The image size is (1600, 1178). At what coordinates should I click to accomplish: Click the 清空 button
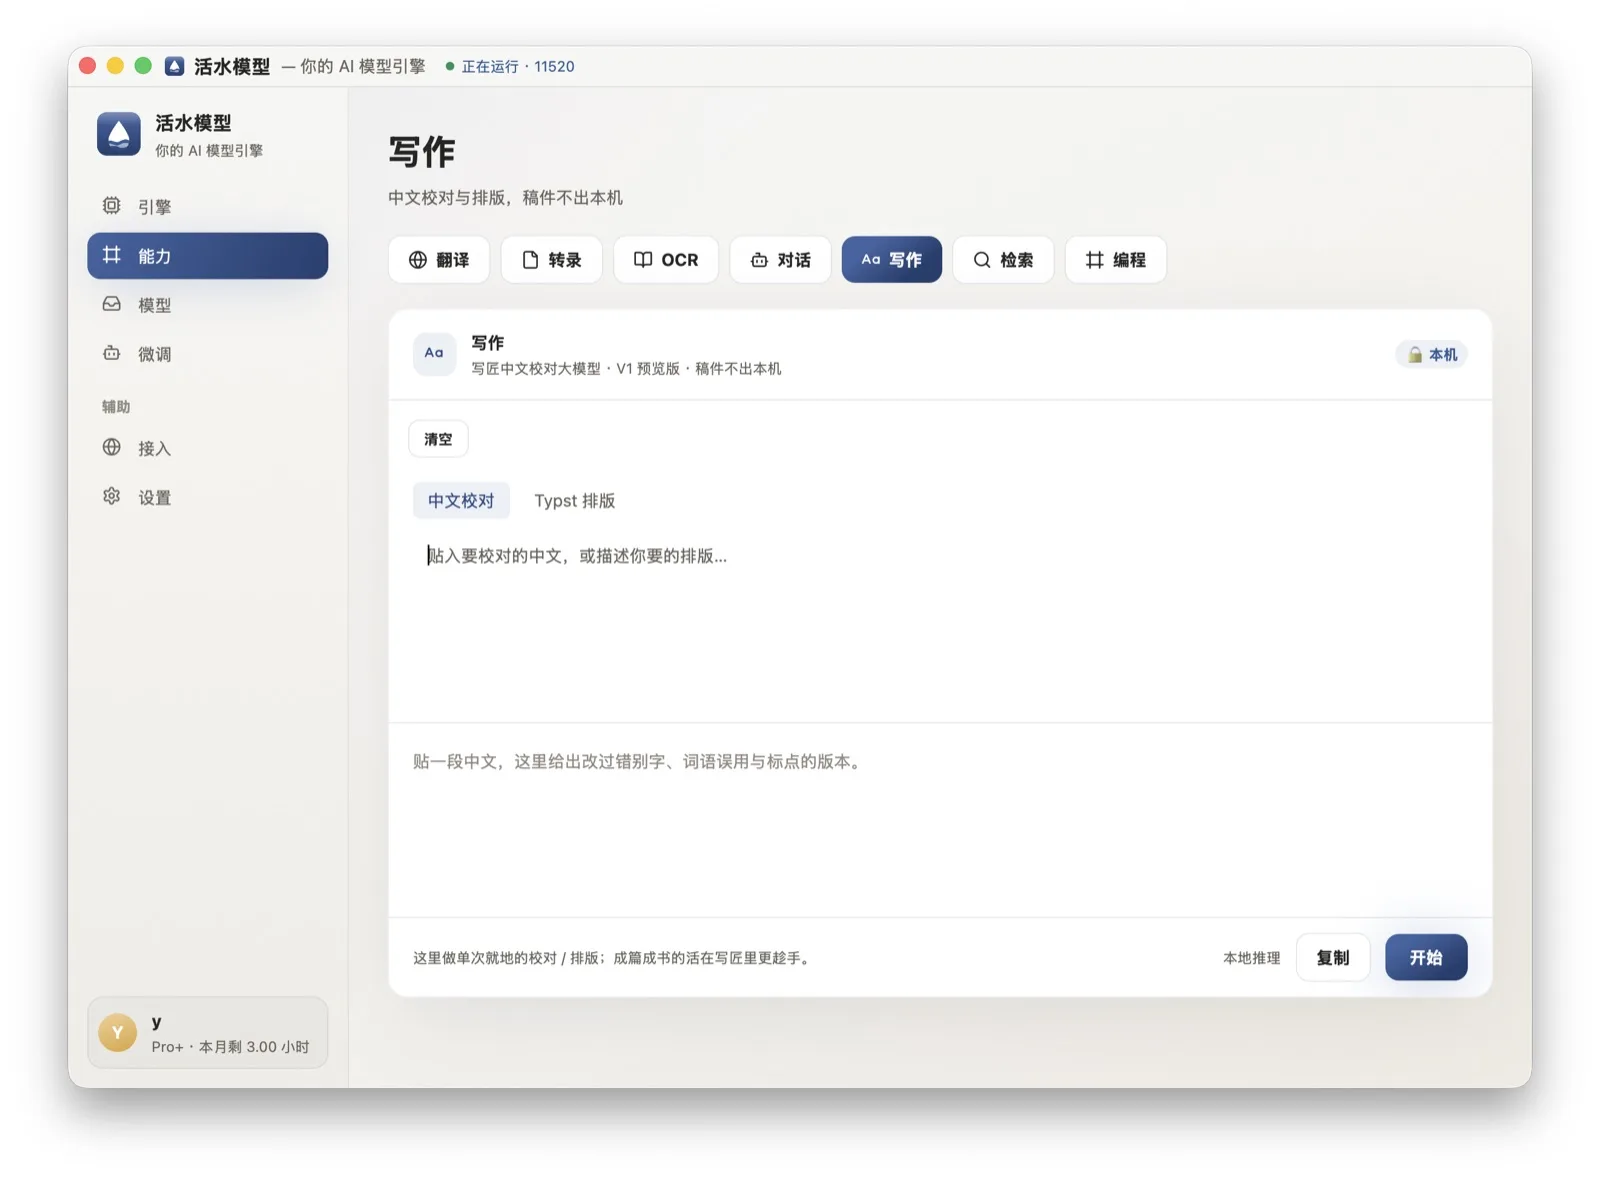tap(438, 439)
